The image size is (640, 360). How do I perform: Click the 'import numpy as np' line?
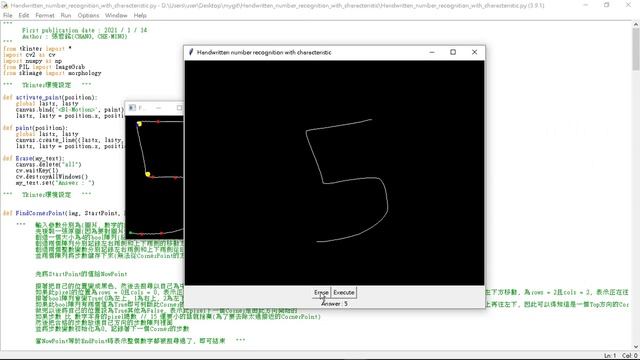point(32,61)
